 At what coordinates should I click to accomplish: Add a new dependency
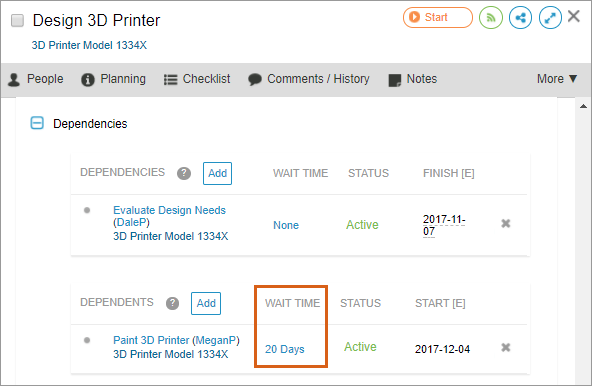[x=217, y=173]
